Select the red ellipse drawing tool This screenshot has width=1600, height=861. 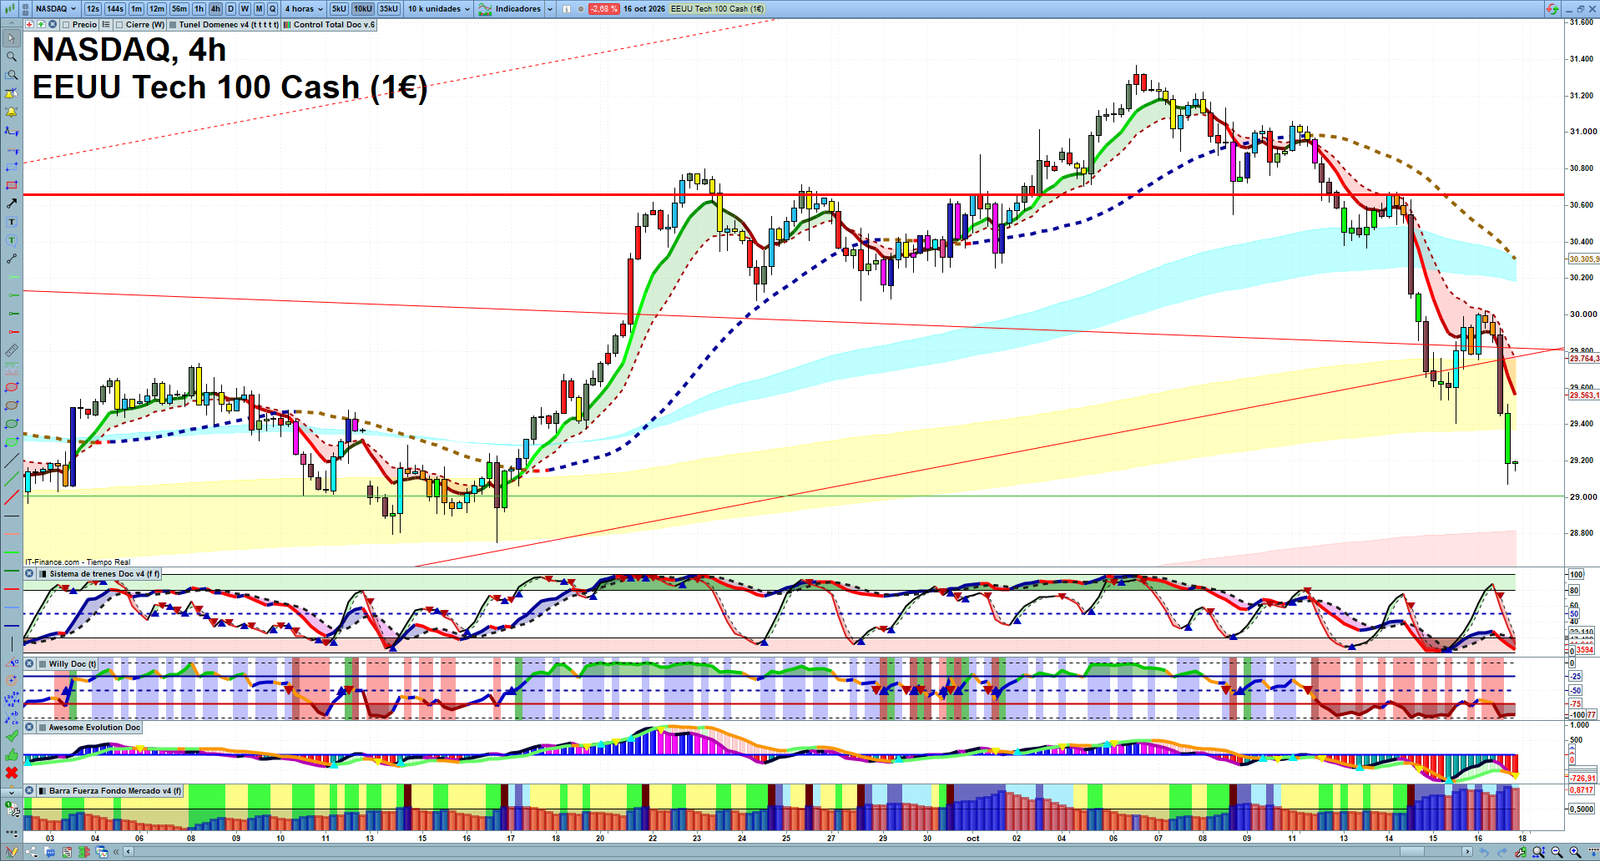pyautogui.click(x=12, y=387)
